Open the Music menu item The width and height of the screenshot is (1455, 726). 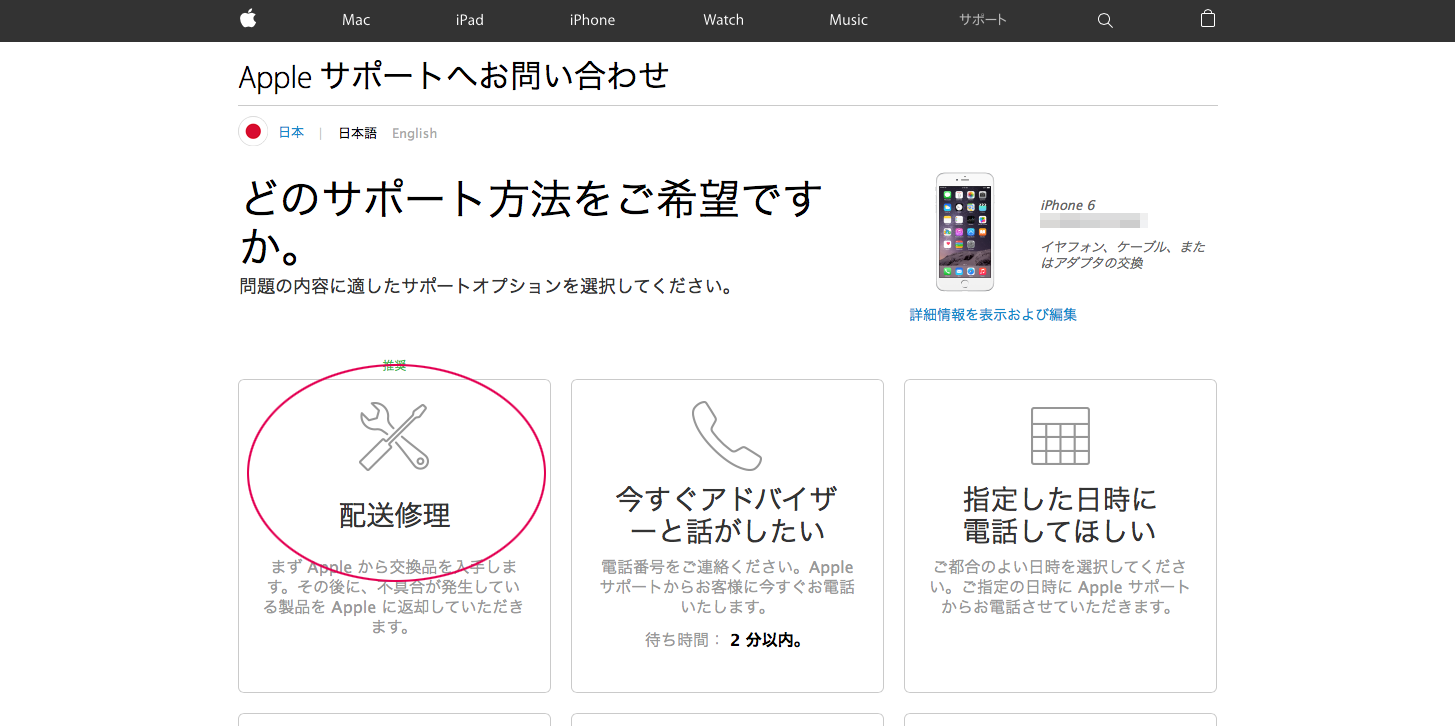coord(848,20)
